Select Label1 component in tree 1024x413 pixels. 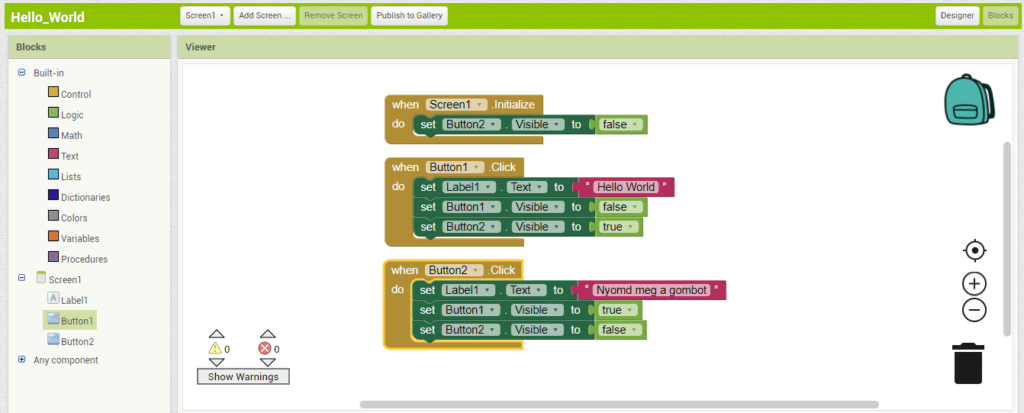[x=67, y=300]
